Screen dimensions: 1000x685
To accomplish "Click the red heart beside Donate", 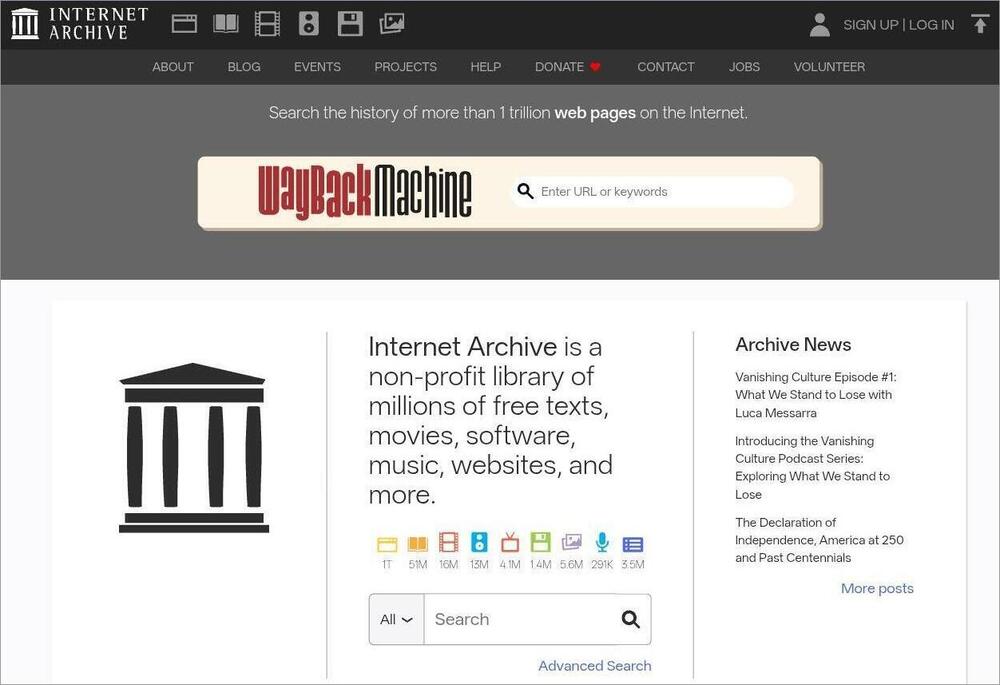I will click(x=595, y=66).
